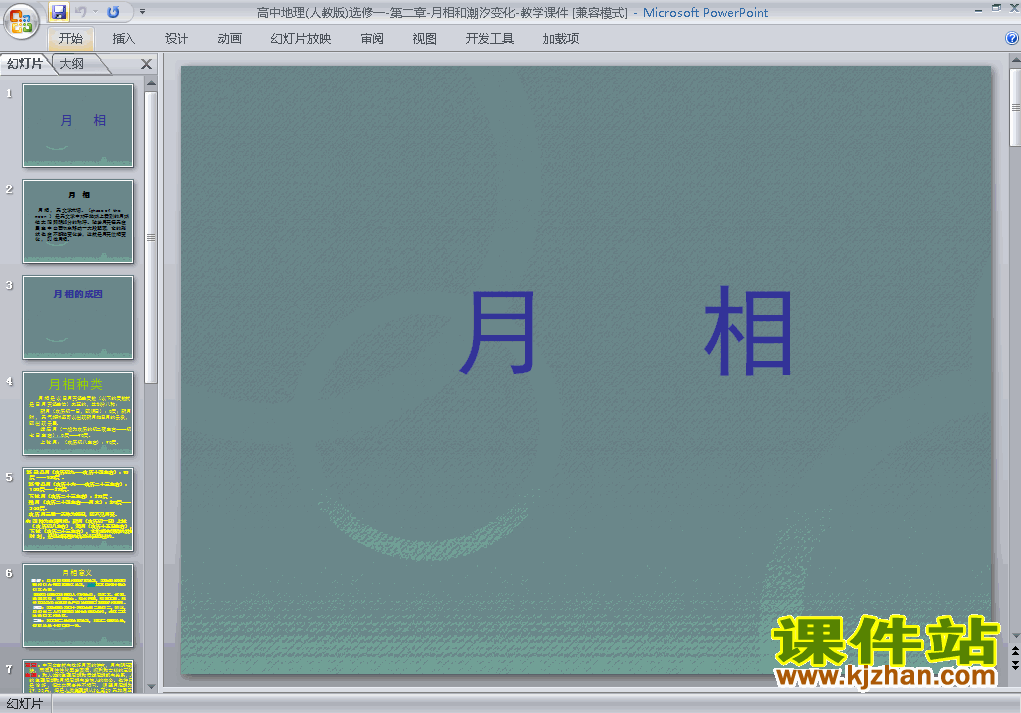
Task: Select the partially visible slide 7 thumbnail
Action: [x=78, y=676]
